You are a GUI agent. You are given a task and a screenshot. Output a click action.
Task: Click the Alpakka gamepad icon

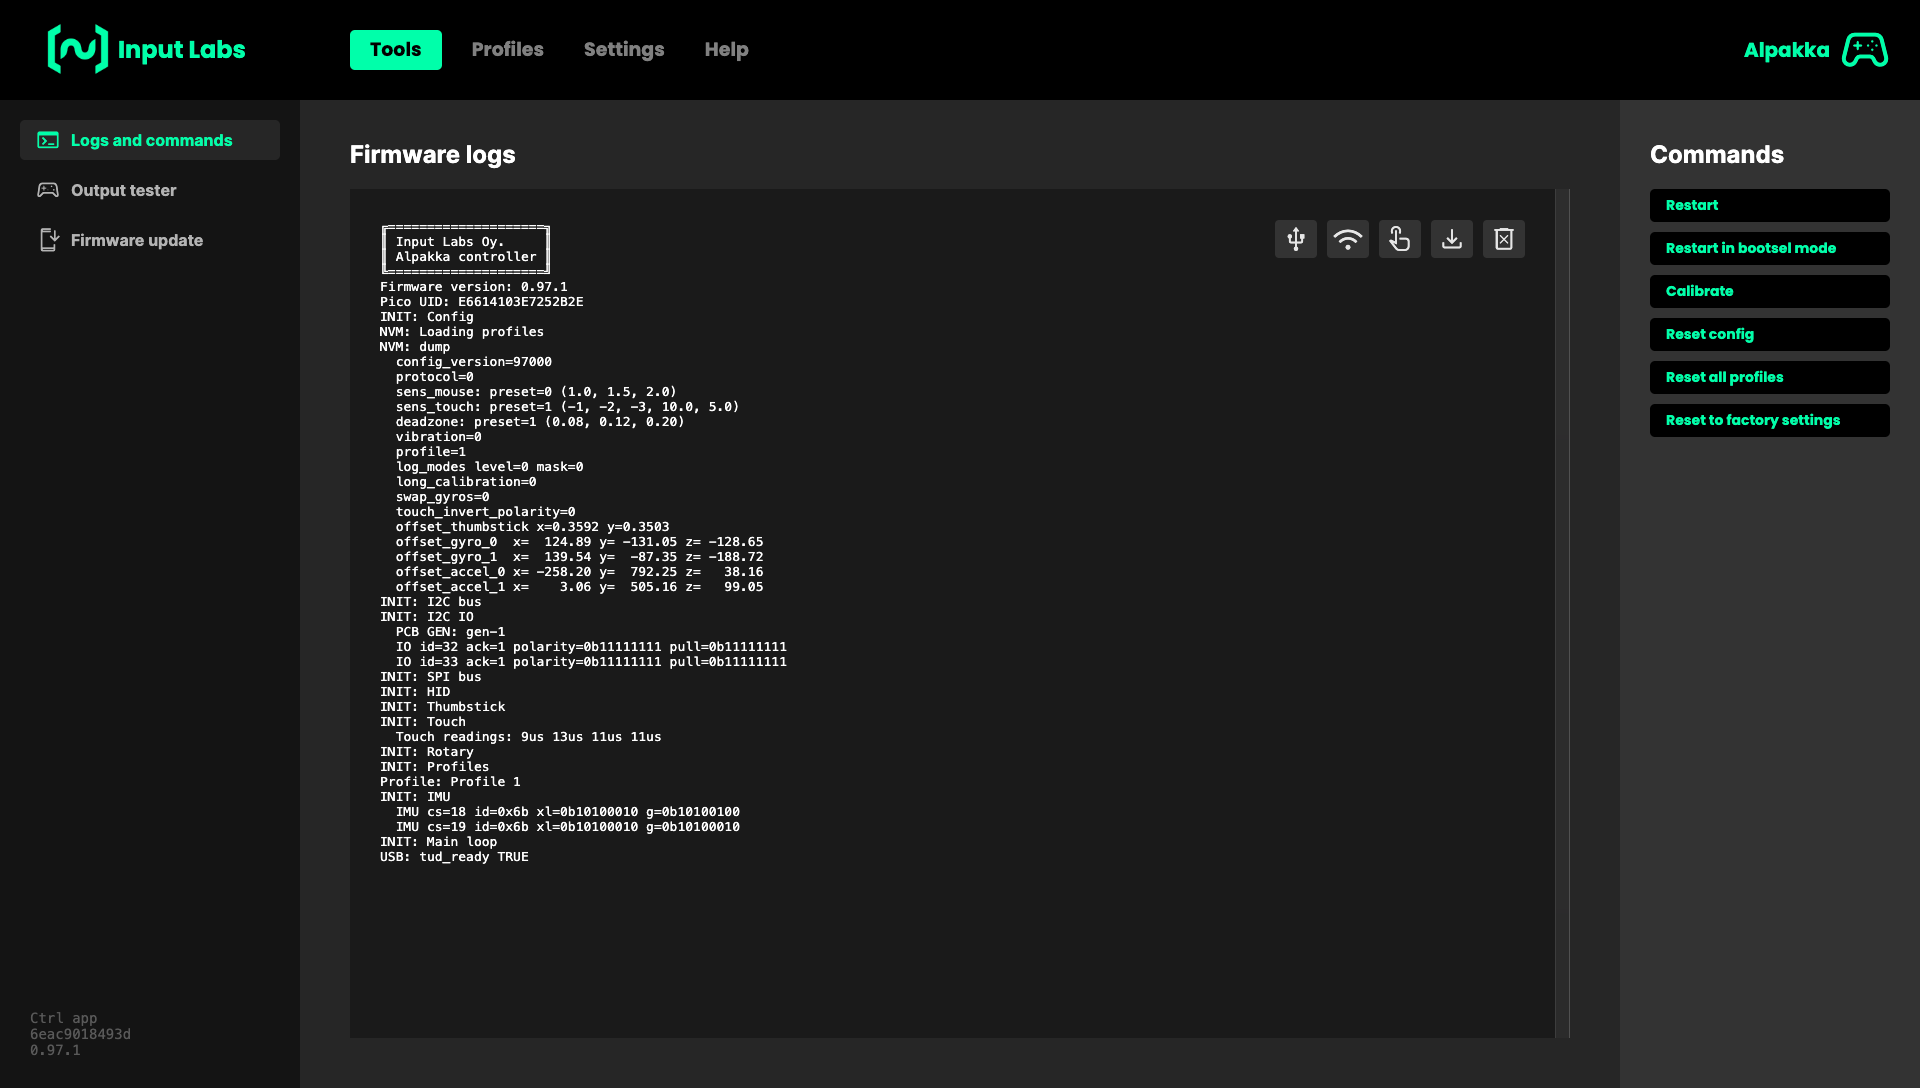pyautogui.click(x=1864, y=50)
